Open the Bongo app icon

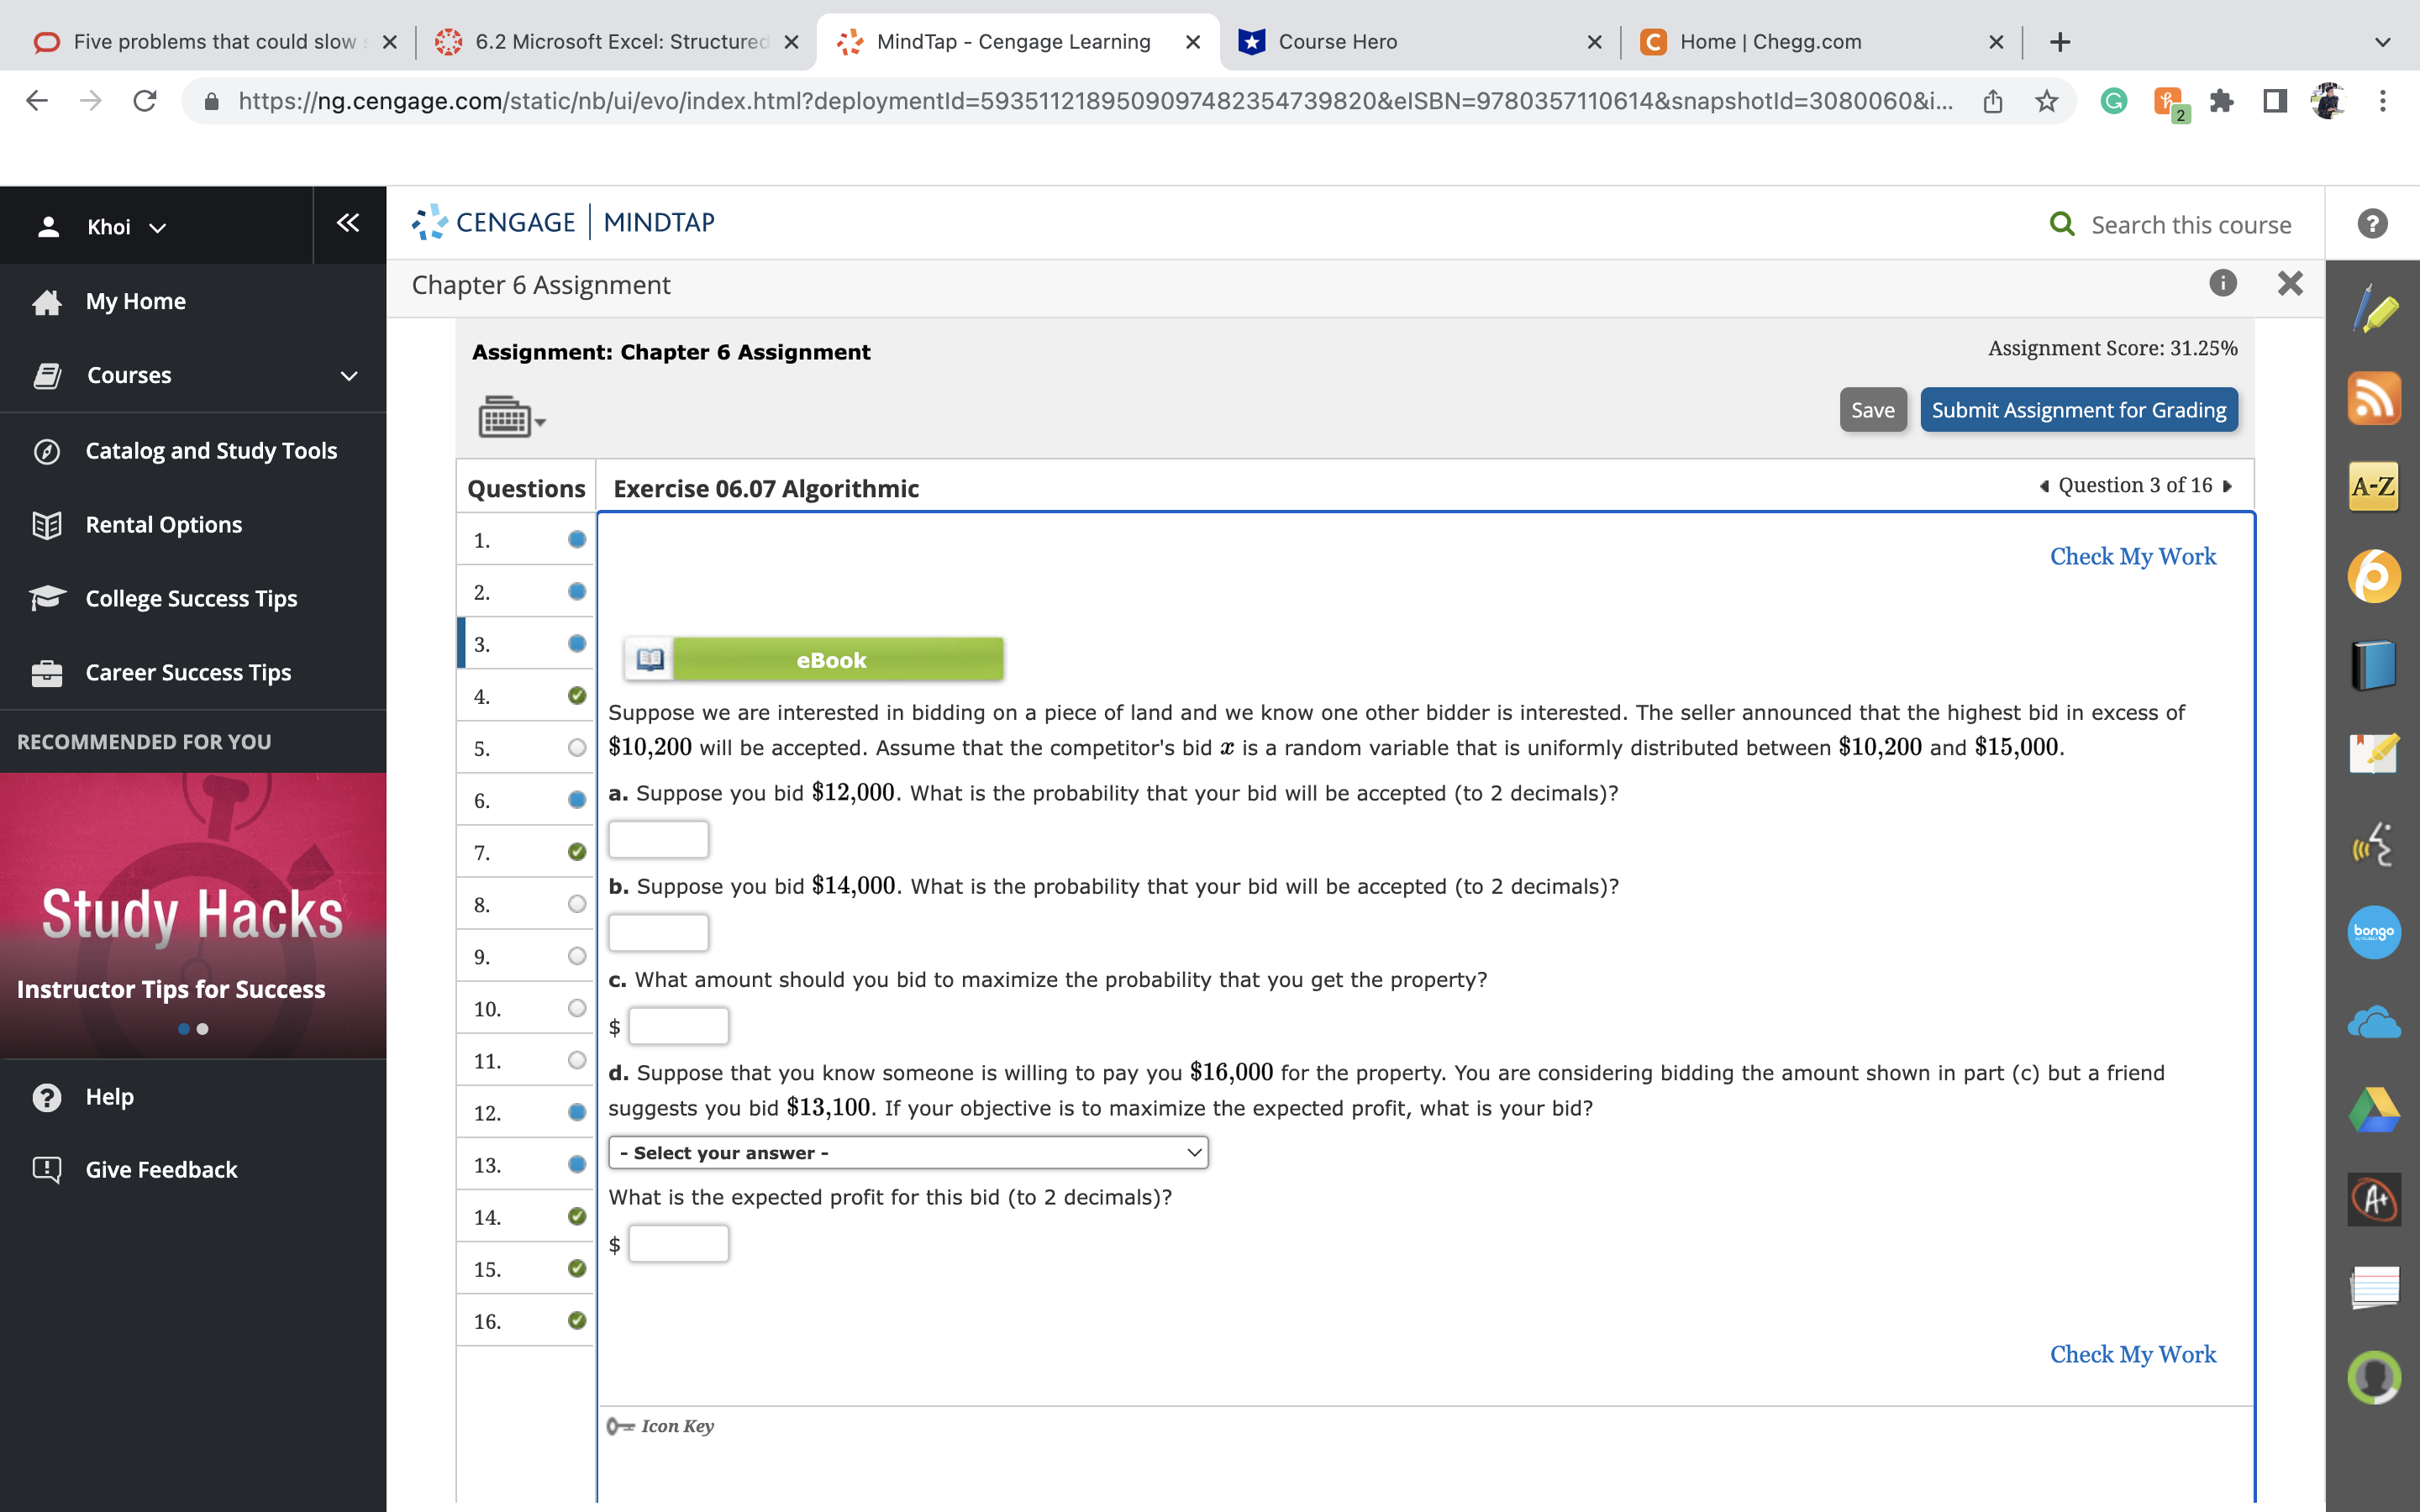(x=2373, y=932)
